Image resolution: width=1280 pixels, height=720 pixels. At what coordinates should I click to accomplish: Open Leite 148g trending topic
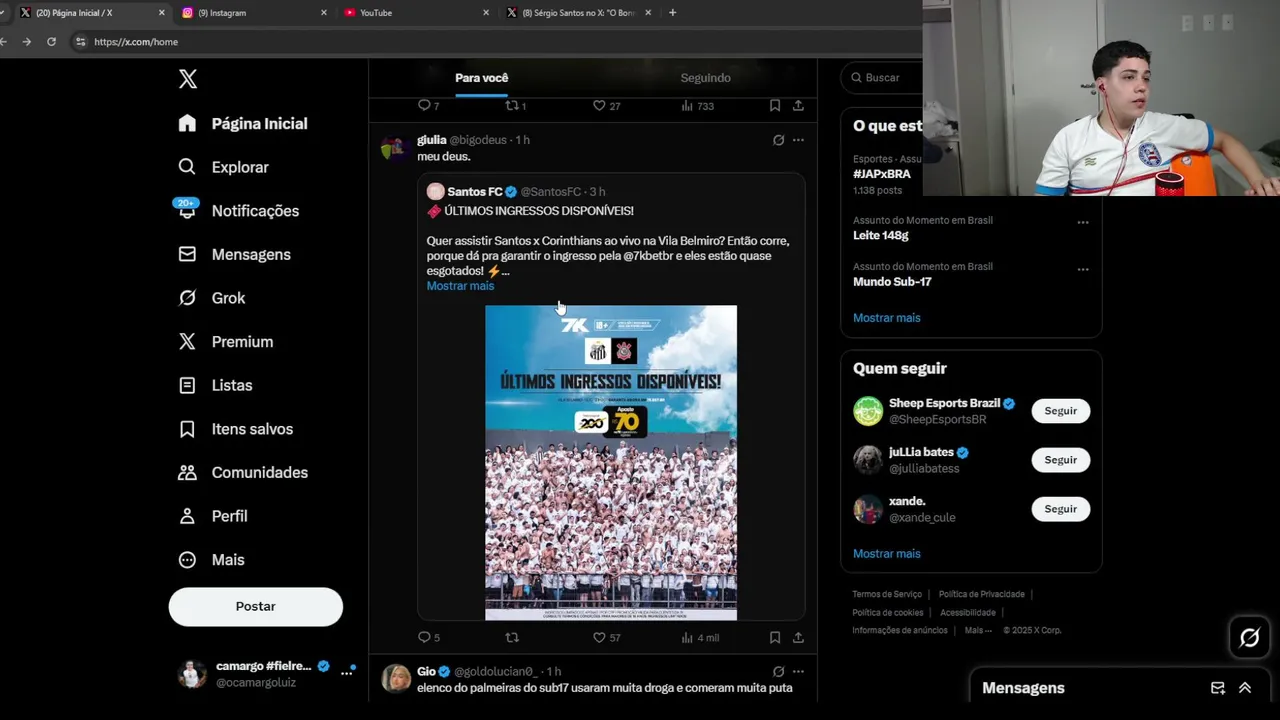[x=881, y=235]
